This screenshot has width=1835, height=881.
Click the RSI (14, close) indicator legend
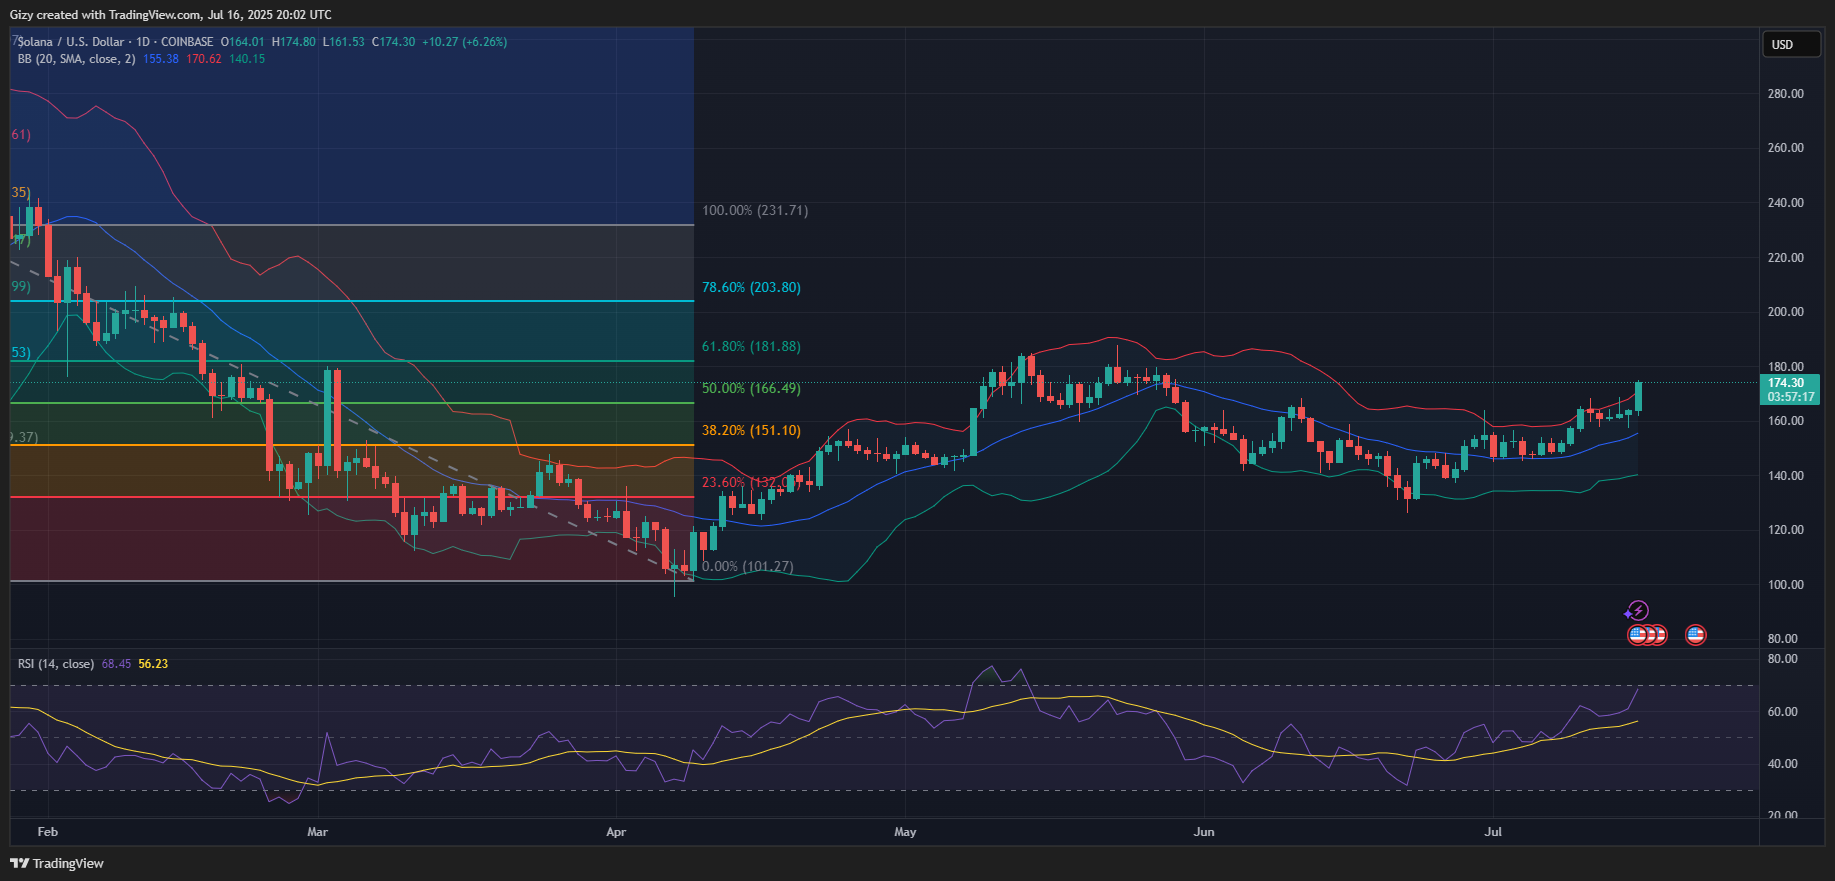pos(56,664)
